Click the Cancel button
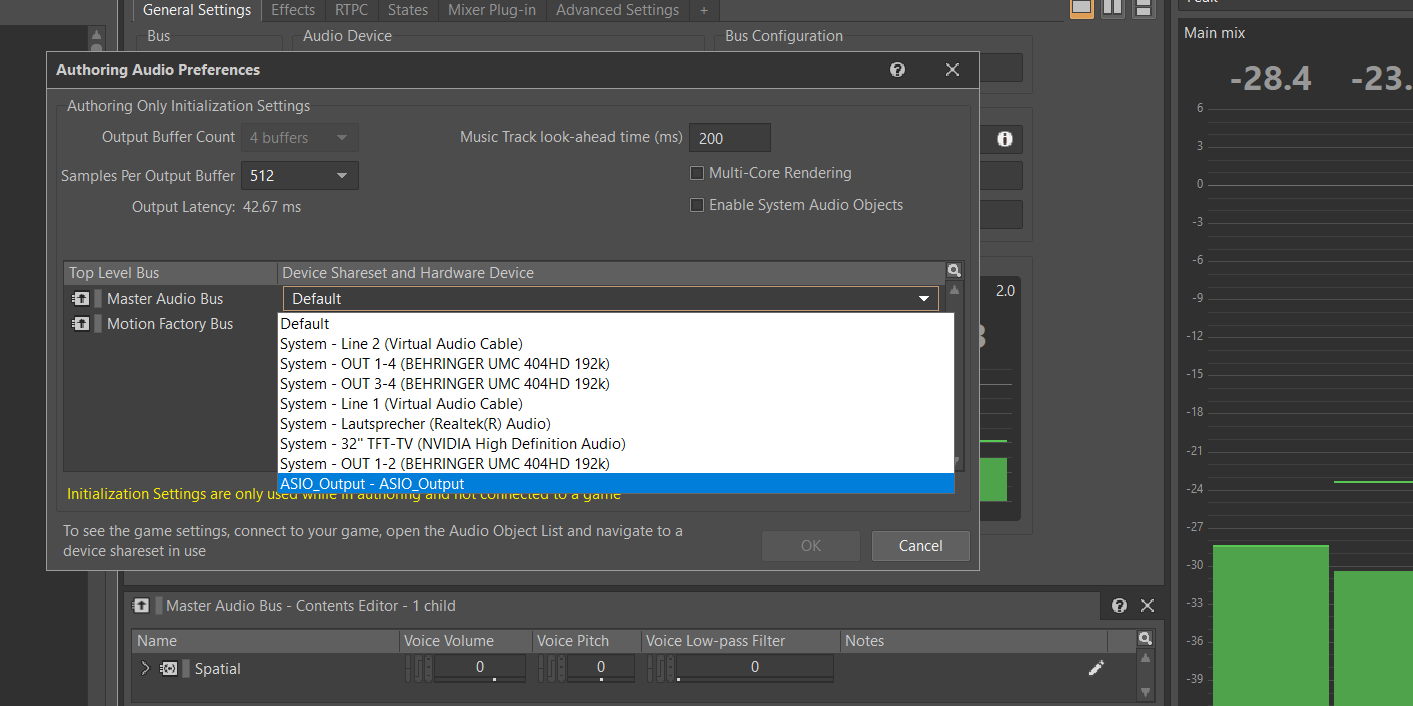This screenshot has width=1413, height=706. [920, 546]
